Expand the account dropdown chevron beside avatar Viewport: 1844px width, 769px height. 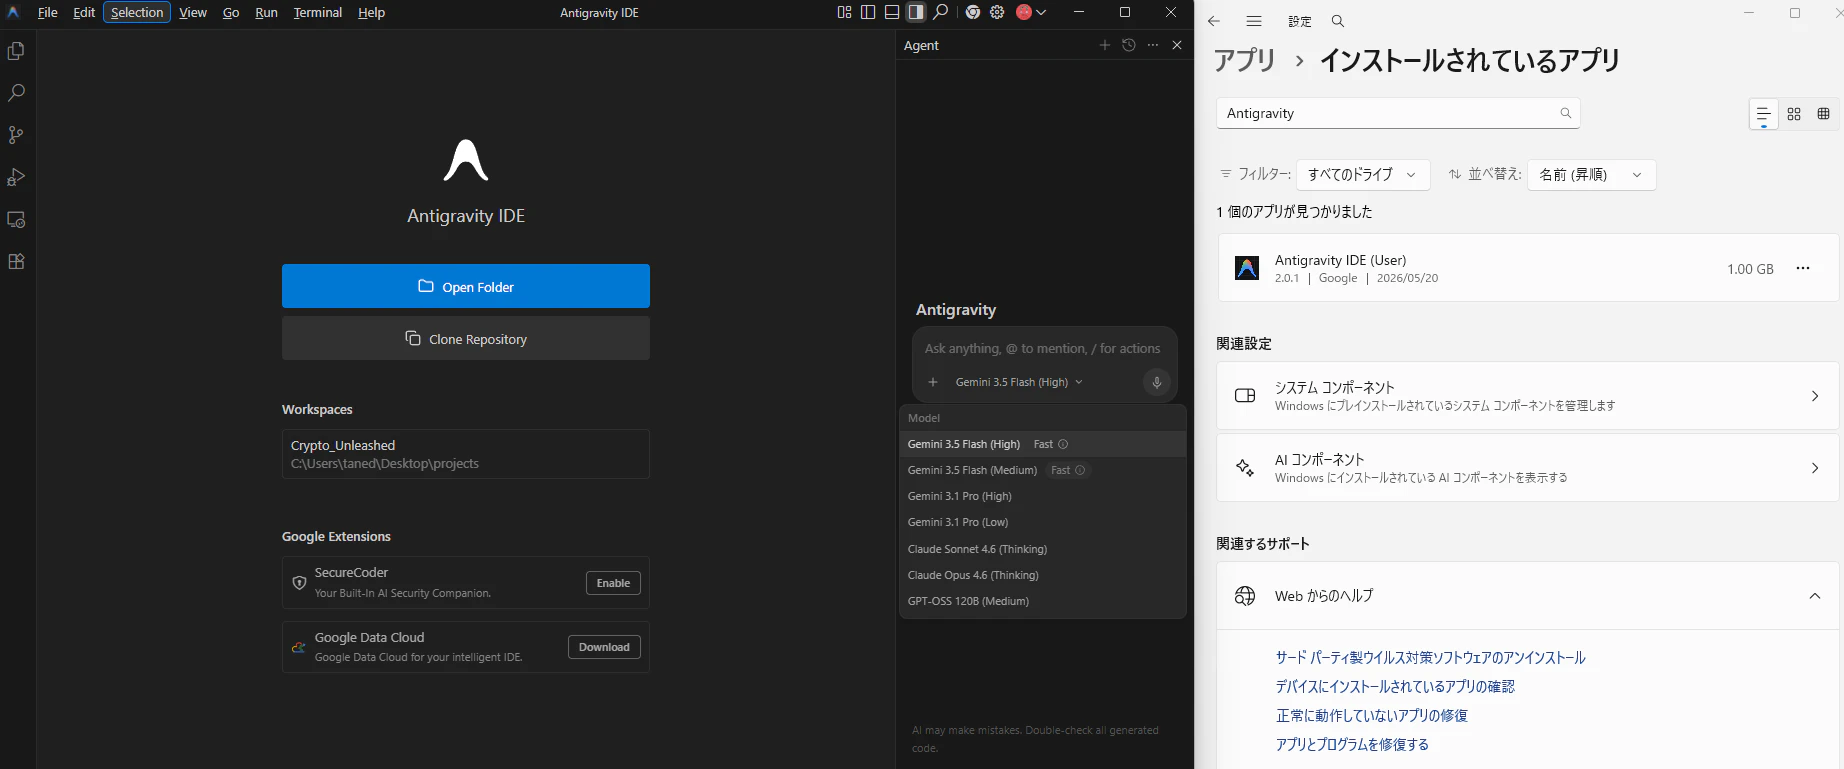1041,12
